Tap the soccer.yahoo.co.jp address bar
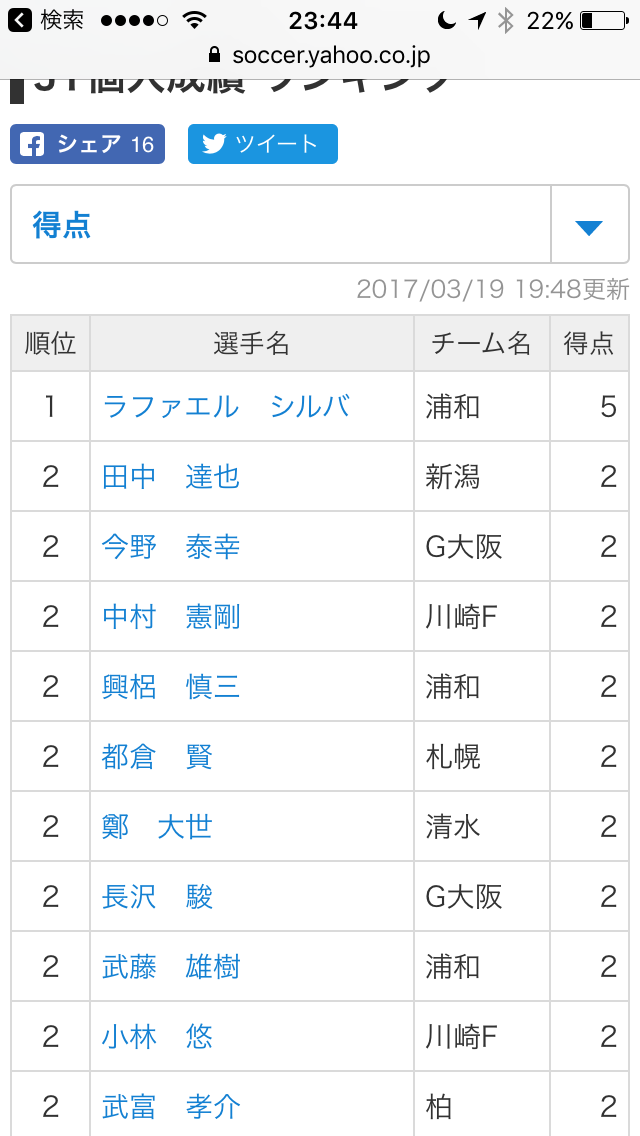Screen dimensions: 640x1136 330,55
